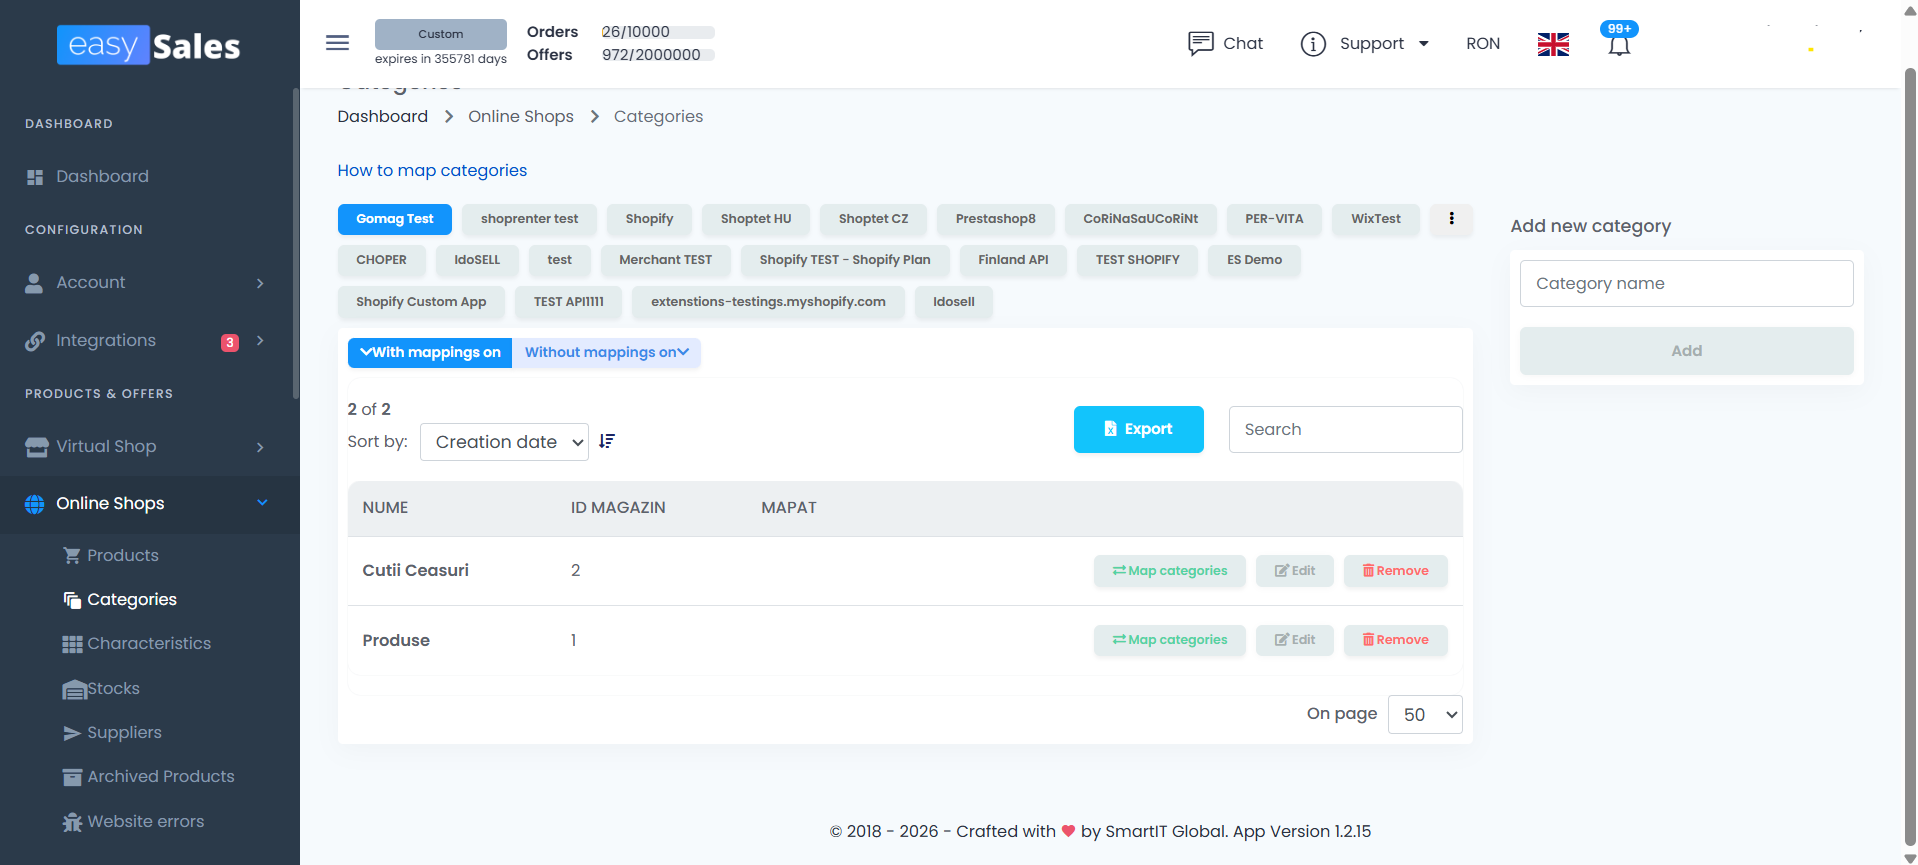
Task: Open the three-dots more shops menu
Action: [1451, 219]
